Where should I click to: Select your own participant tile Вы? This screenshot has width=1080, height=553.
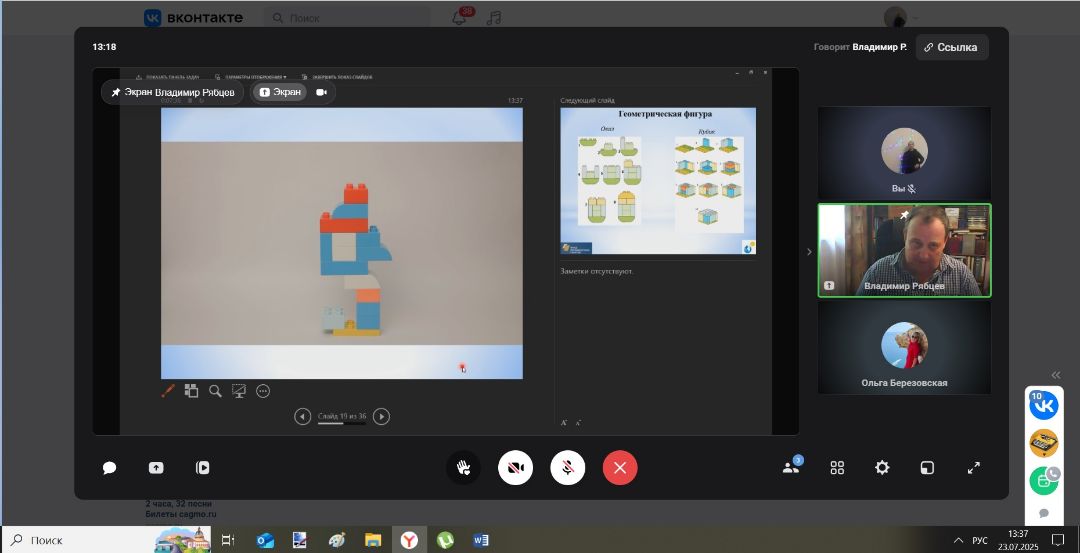tap(904, 154)
